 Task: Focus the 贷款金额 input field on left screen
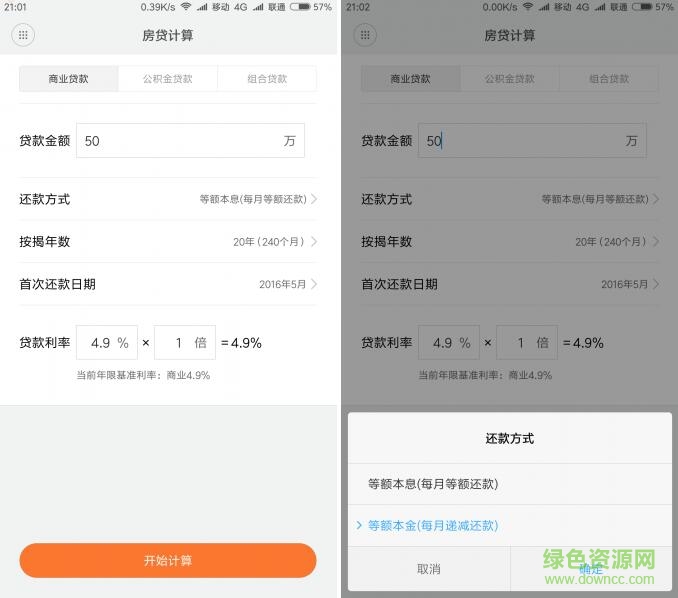180,141
